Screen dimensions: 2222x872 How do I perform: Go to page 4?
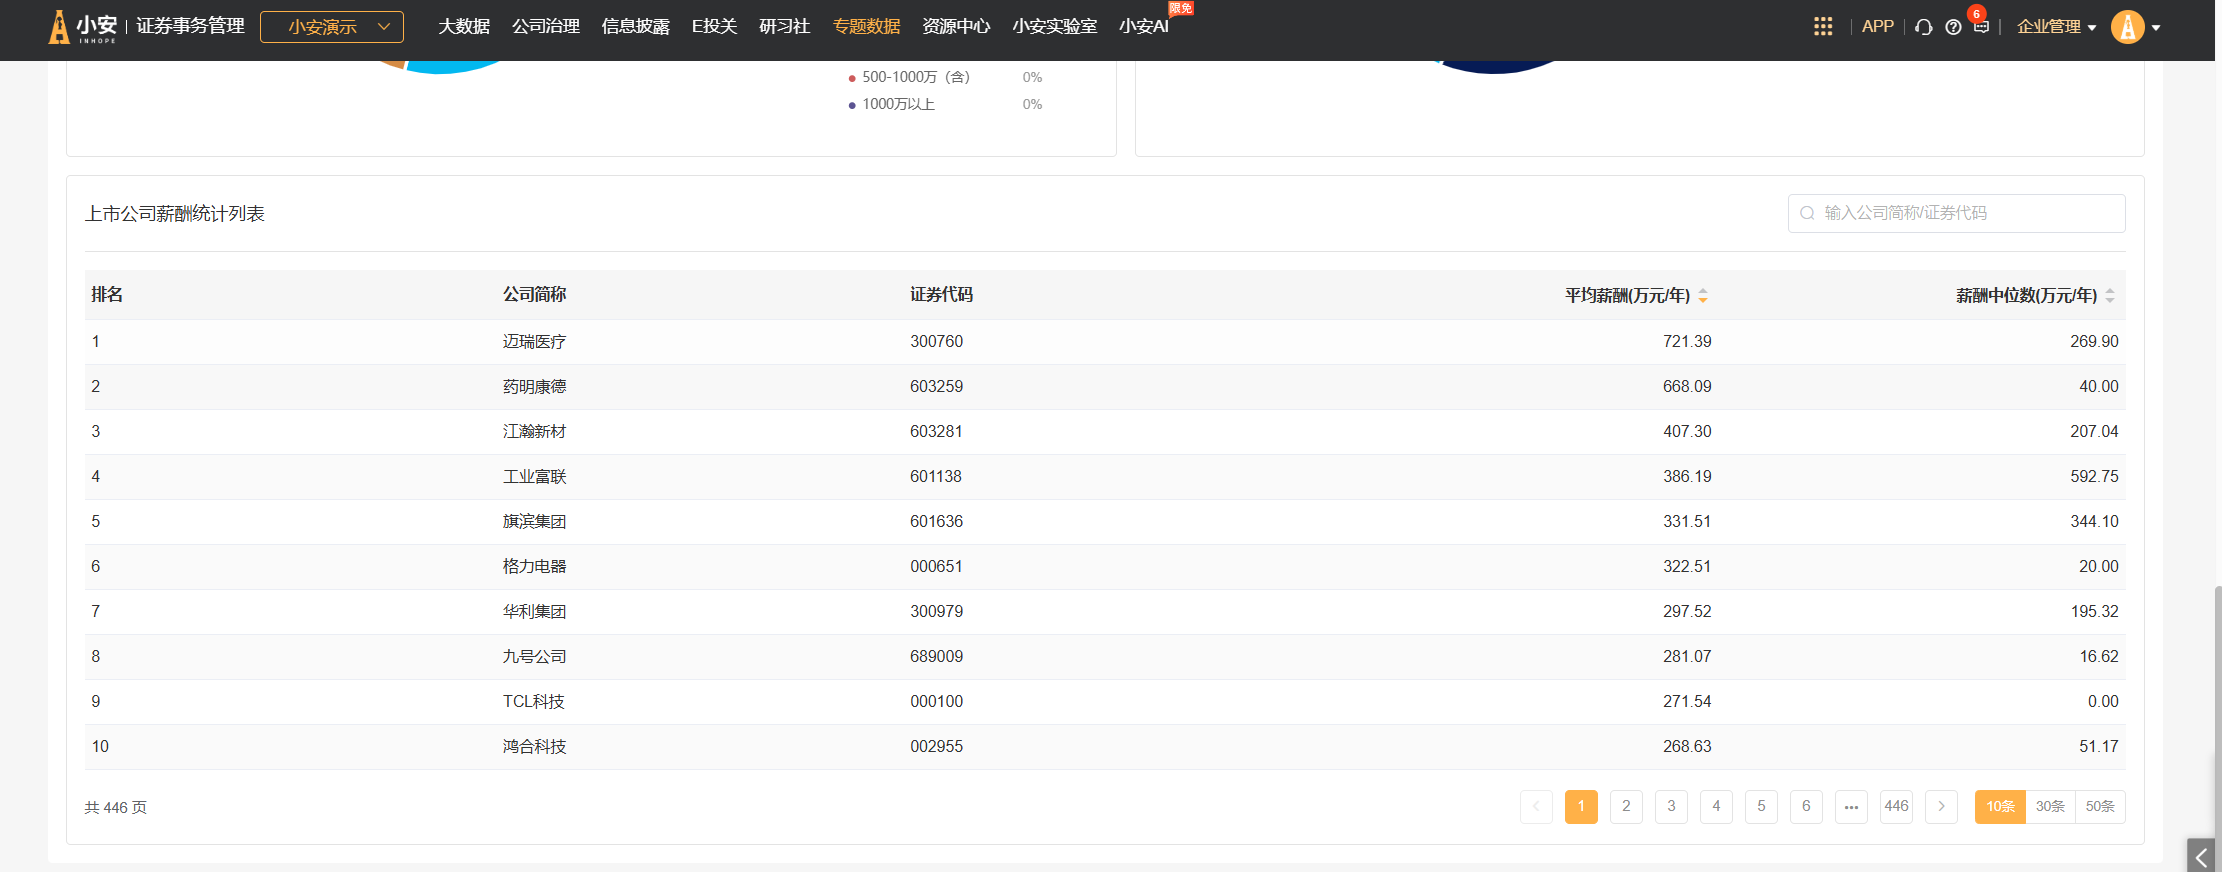[1716, 806]
